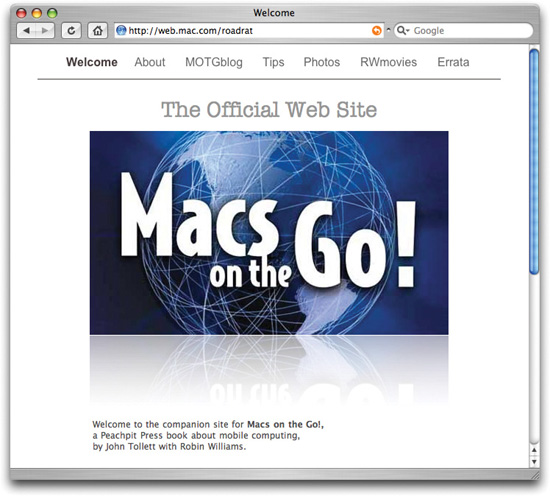Open the RWmovies page
This screenshot has height=496, width=550.
389,62
